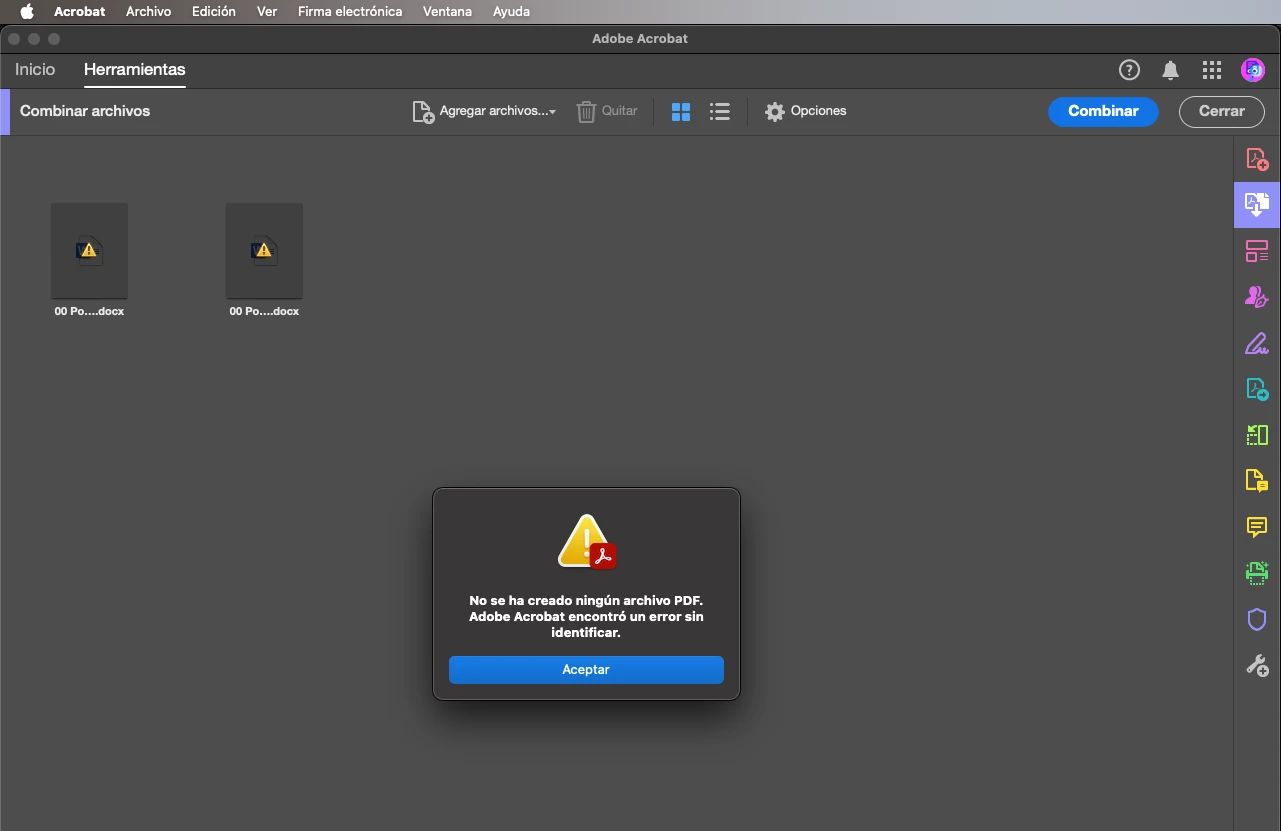Click the Aceptar button in the error dialog

(586, 670)
